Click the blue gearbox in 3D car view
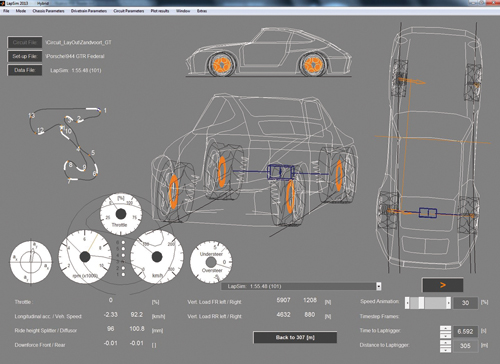This screenshot has width=500, height=364. click(x=281, y=172)
